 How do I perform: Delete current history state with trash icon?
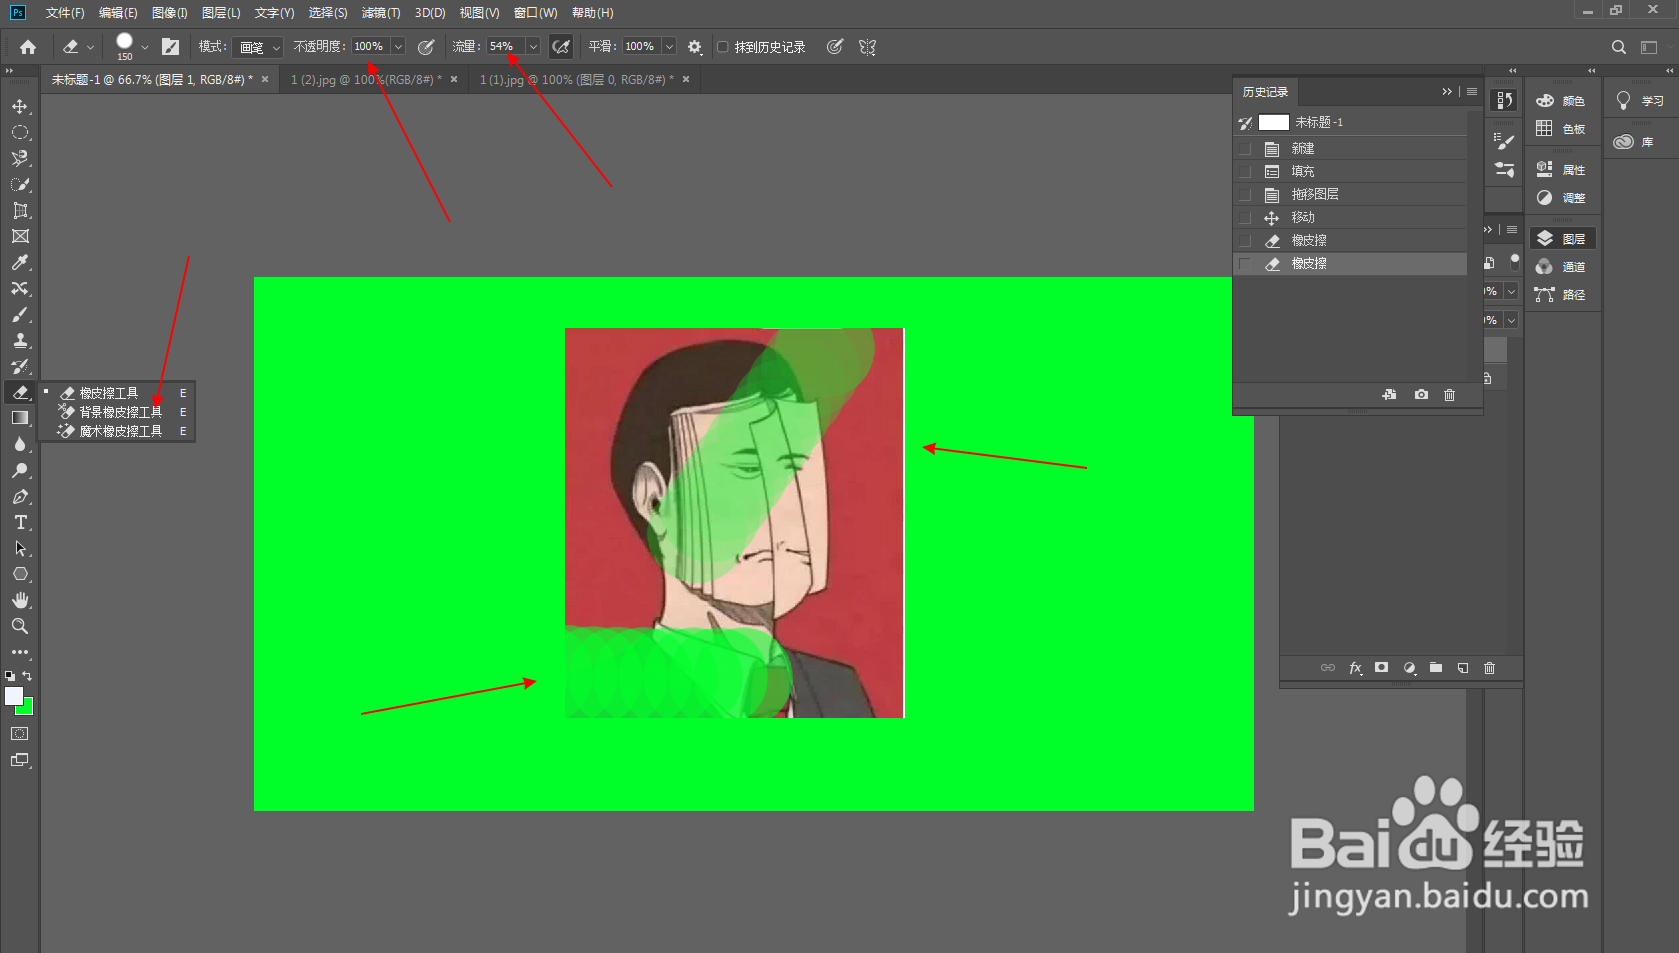1449,395
